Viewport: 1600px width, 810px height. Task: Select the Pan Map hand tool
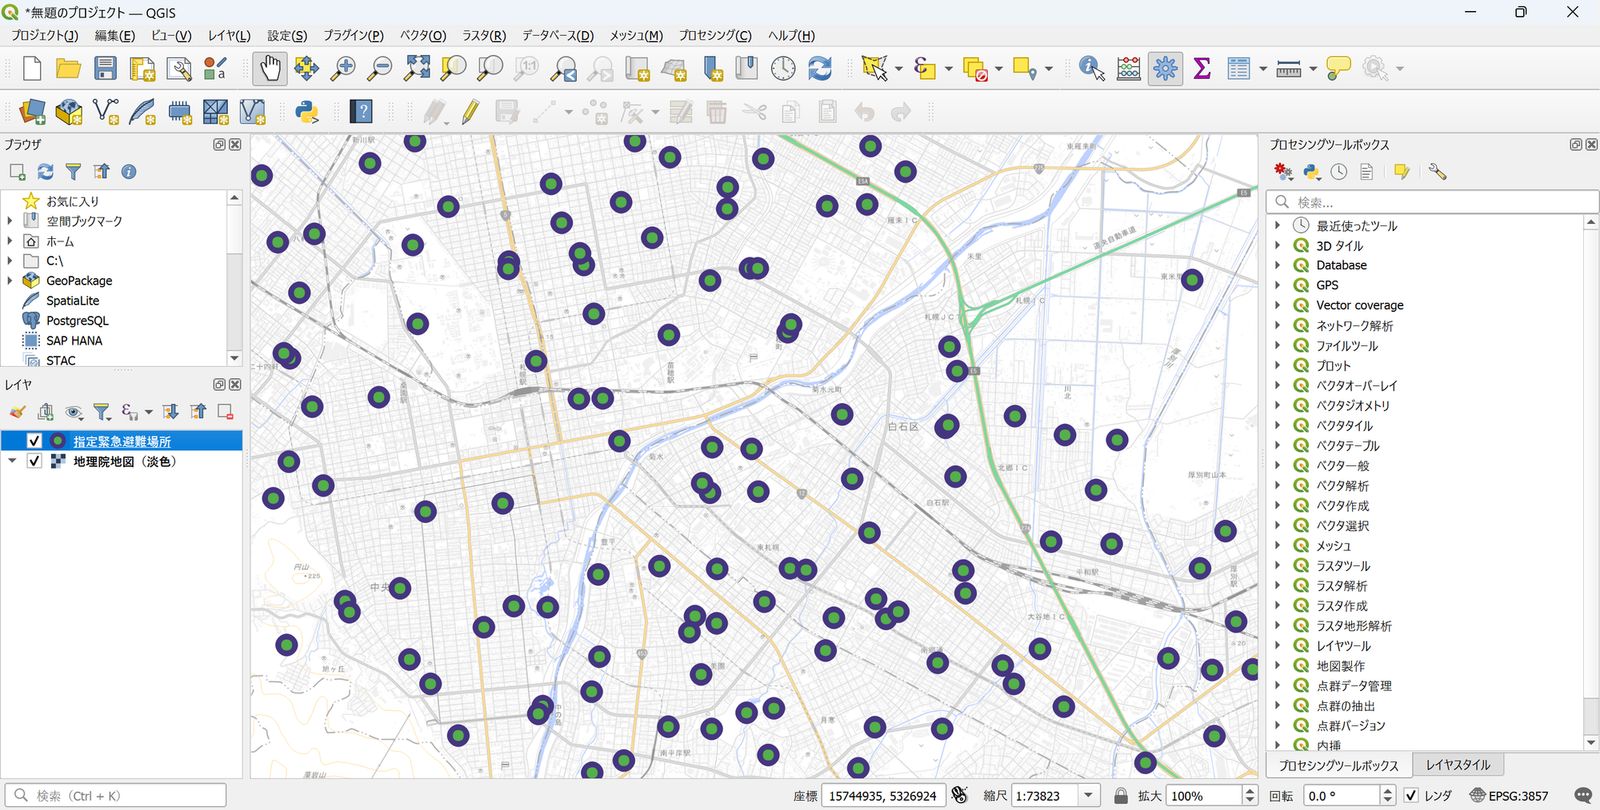[x=270, y=68]
